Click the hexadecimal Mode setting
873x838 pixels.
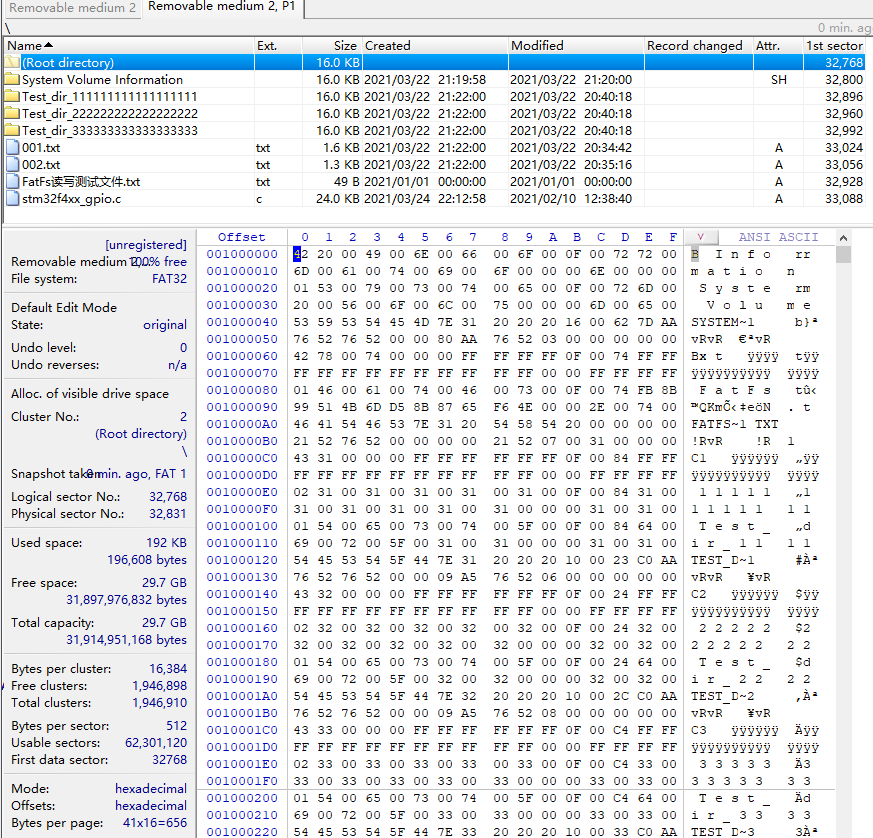(x=153, y=790)
